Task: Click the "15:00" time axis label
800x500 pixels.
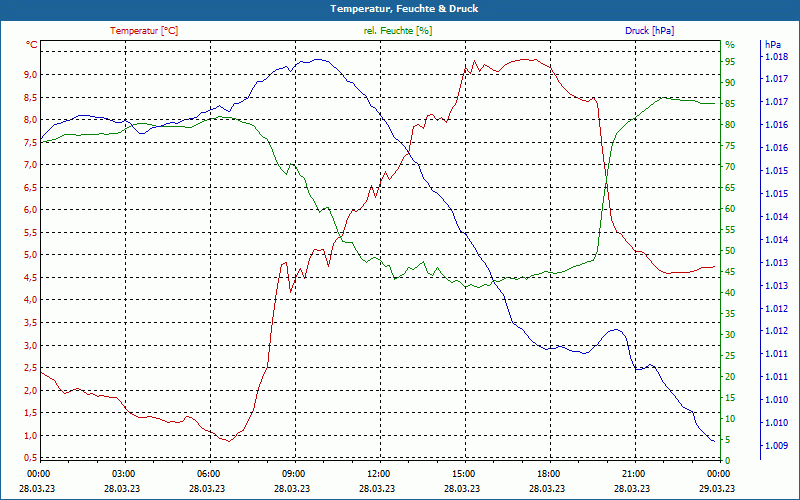Action: pos(464,474)
